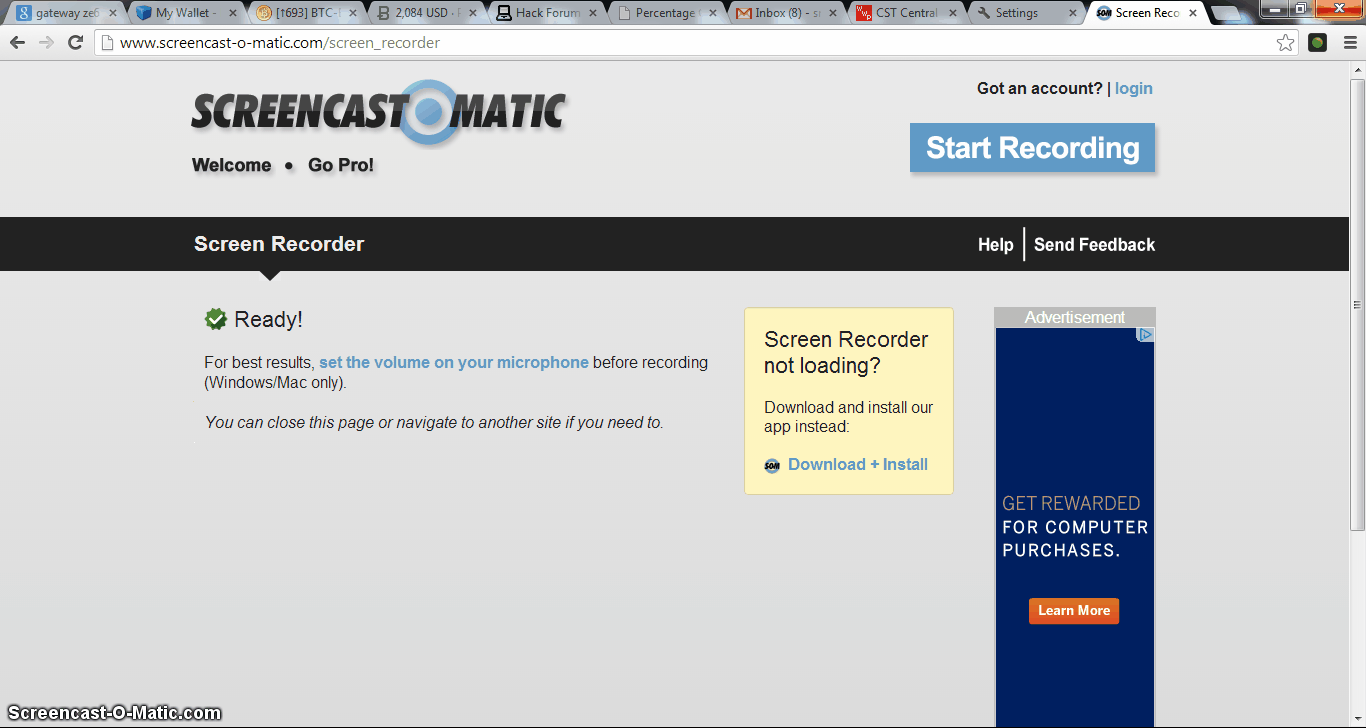
Task: Click the 'Ready!' status text
Action: (268, 320)
